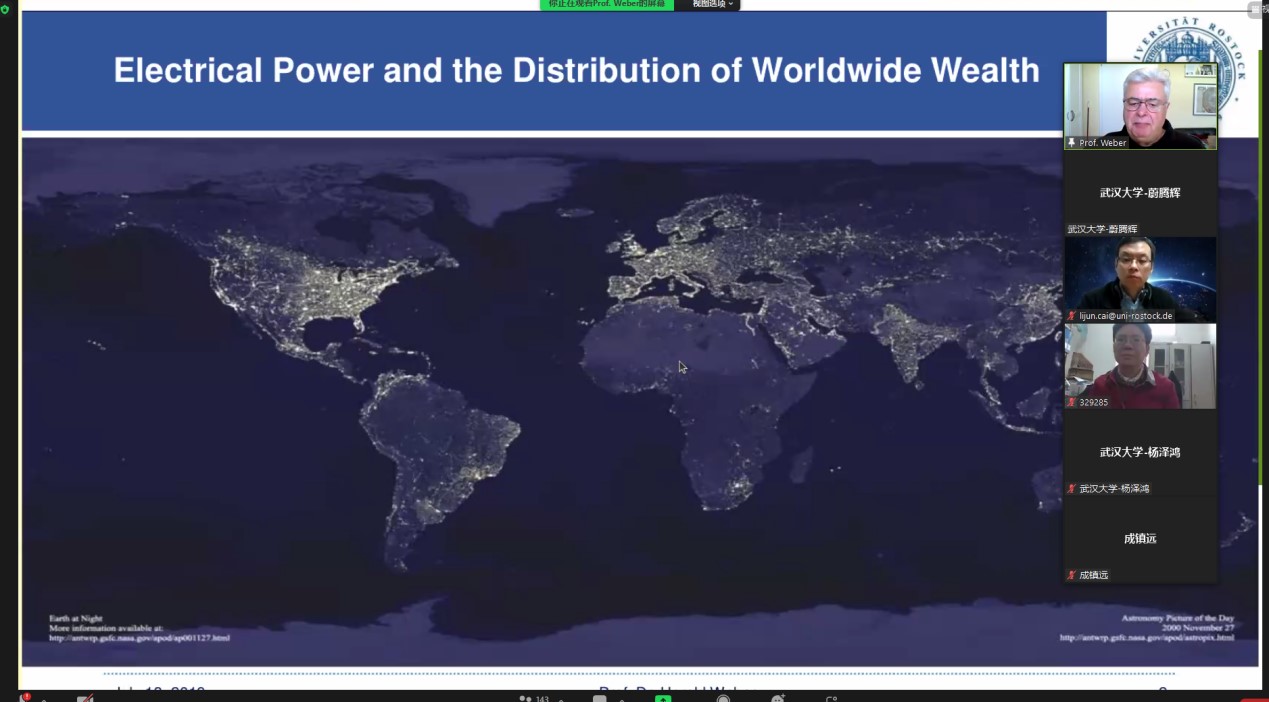This screenshot has width=1269, height=702.
Task: Click the muted mic icon beside lijun.cai
Action: [1072, 316]
